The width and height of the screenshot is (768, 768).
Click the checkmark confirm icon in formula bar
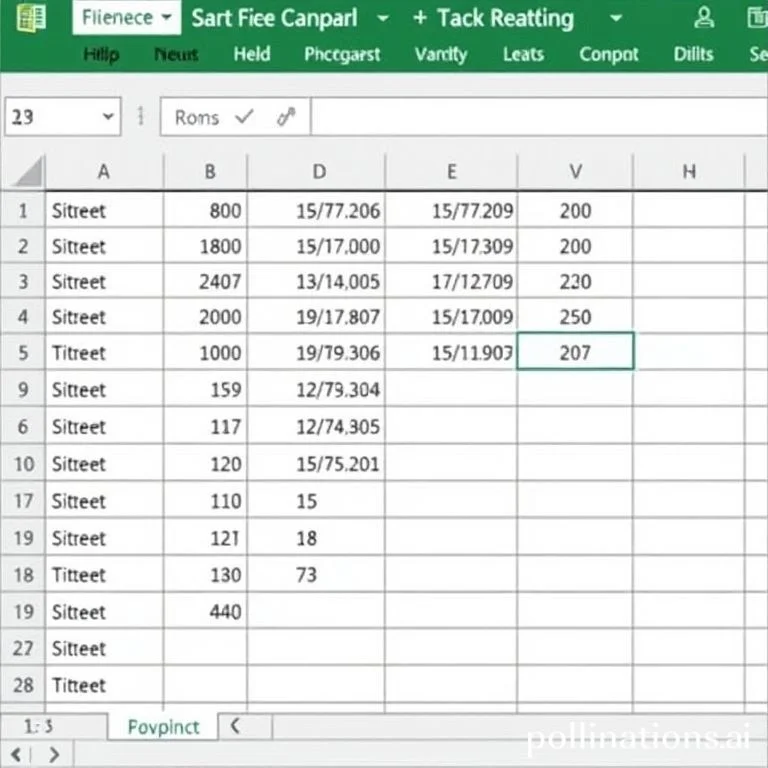tap(243, 117)
